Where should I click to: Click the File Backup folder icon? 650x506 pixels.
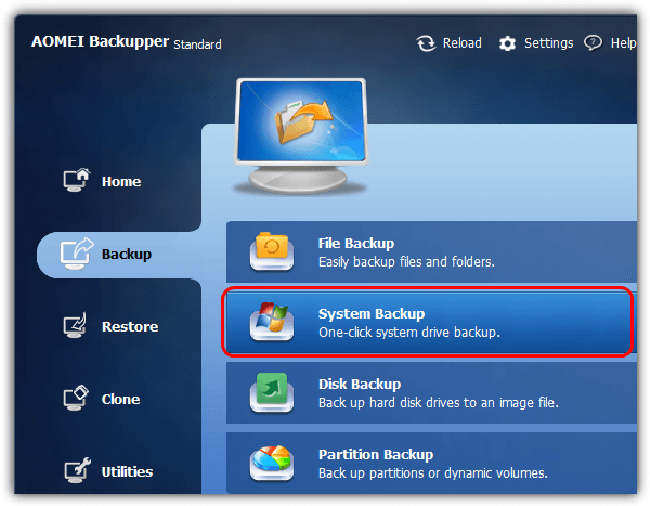point(272,252)
